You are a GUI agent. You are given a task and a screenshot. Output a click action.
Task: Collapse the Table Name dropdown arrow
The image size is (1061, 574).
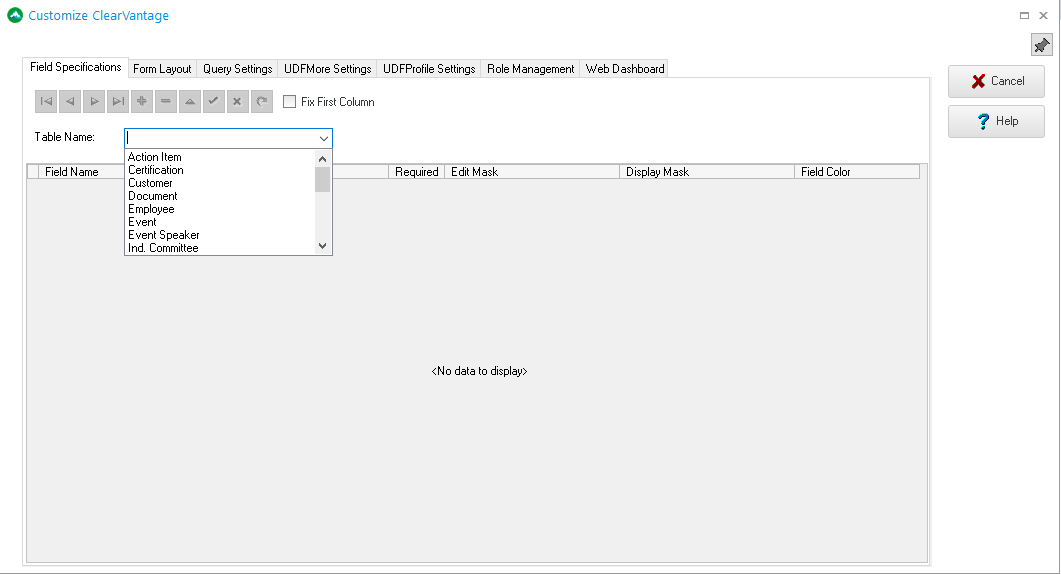[x=323, y=138]
